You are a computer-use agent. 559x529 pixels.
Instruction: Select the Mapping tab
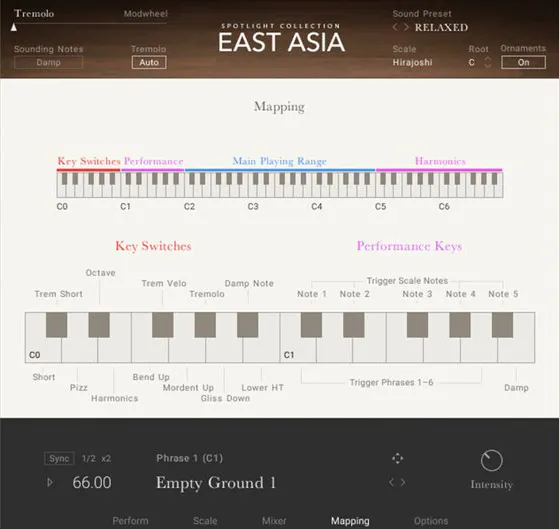(x=350, y=520)
